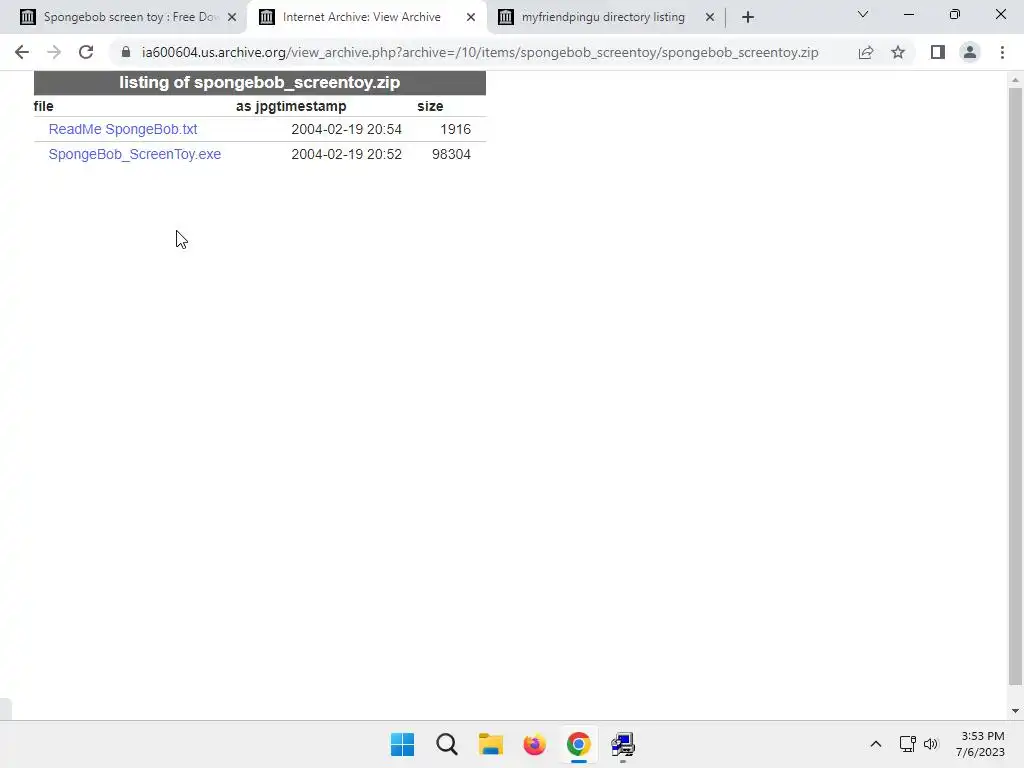1024x768 pixels.
Task: Focus the address bar URL field
Action: click(x=480, y=52)
